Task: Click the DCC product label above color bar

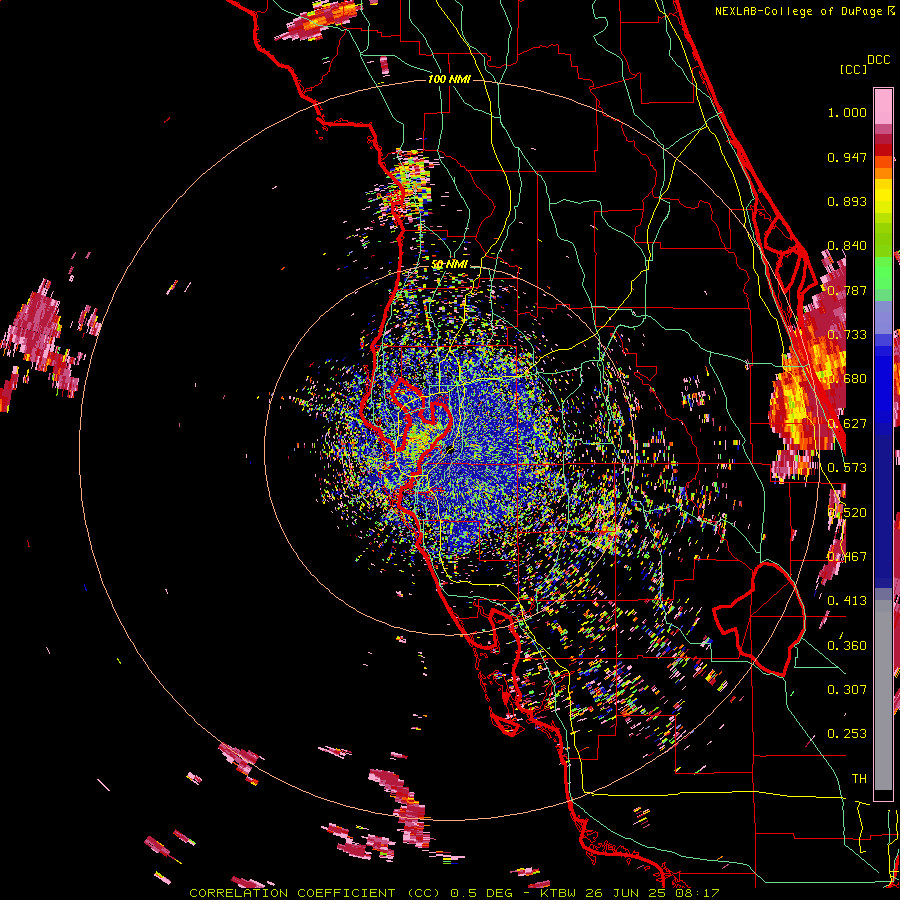Action: pos(878,60)
